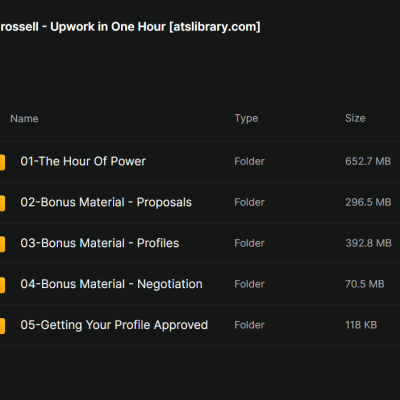The height and width of the screenshot is (400, 400).
Task: Click the 392.8 MB size value
Action: [368, 243]
